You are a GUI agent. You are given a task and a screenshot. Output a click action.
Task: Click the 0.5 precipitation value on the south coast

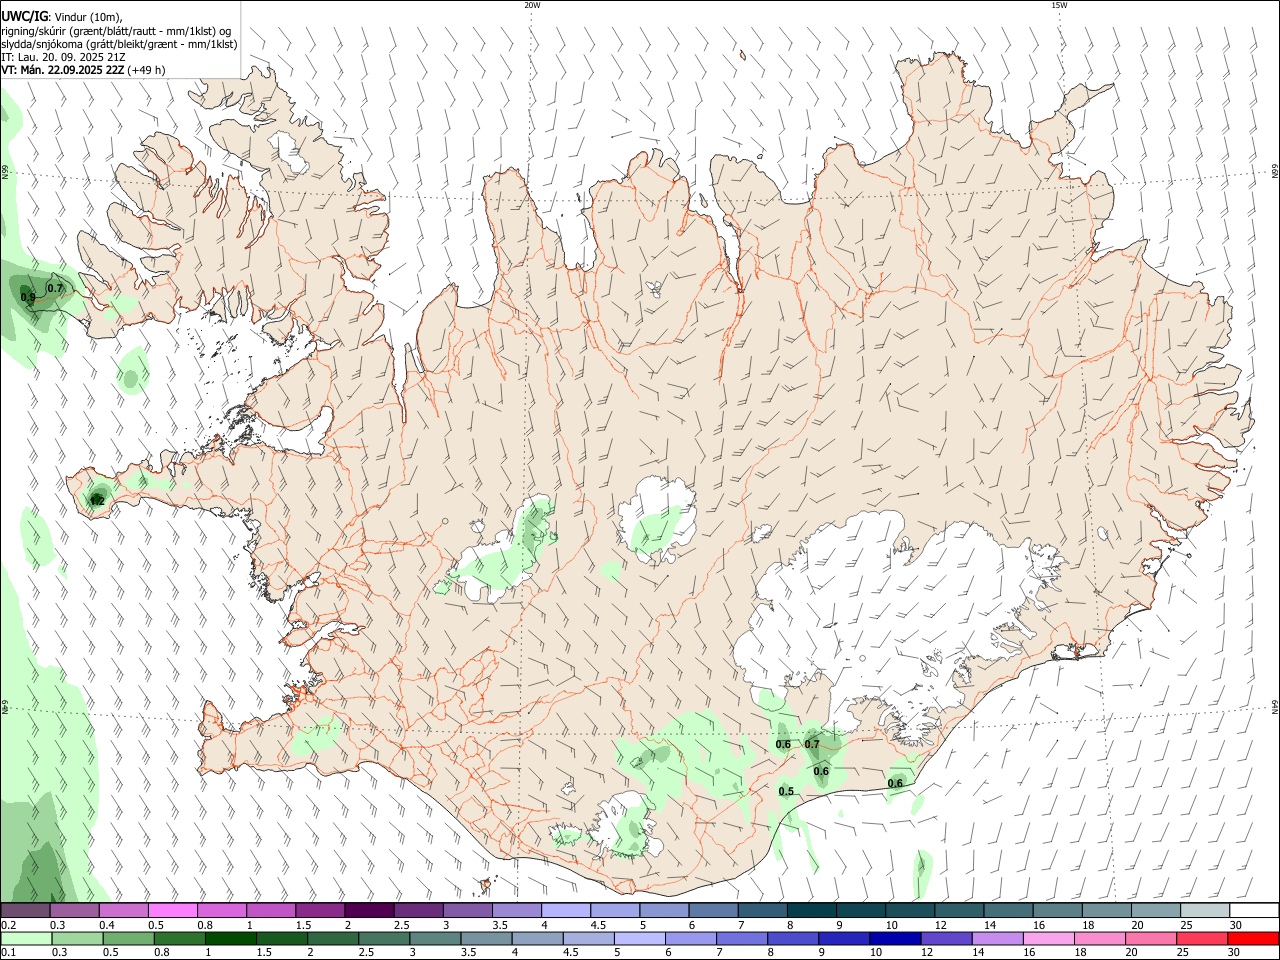[x=786, y=792]
